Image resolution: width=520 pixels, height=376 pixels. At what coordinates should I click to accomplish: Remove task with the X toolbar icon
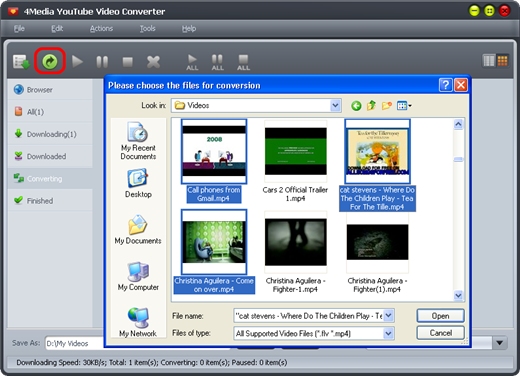click(x=153, y=62)
